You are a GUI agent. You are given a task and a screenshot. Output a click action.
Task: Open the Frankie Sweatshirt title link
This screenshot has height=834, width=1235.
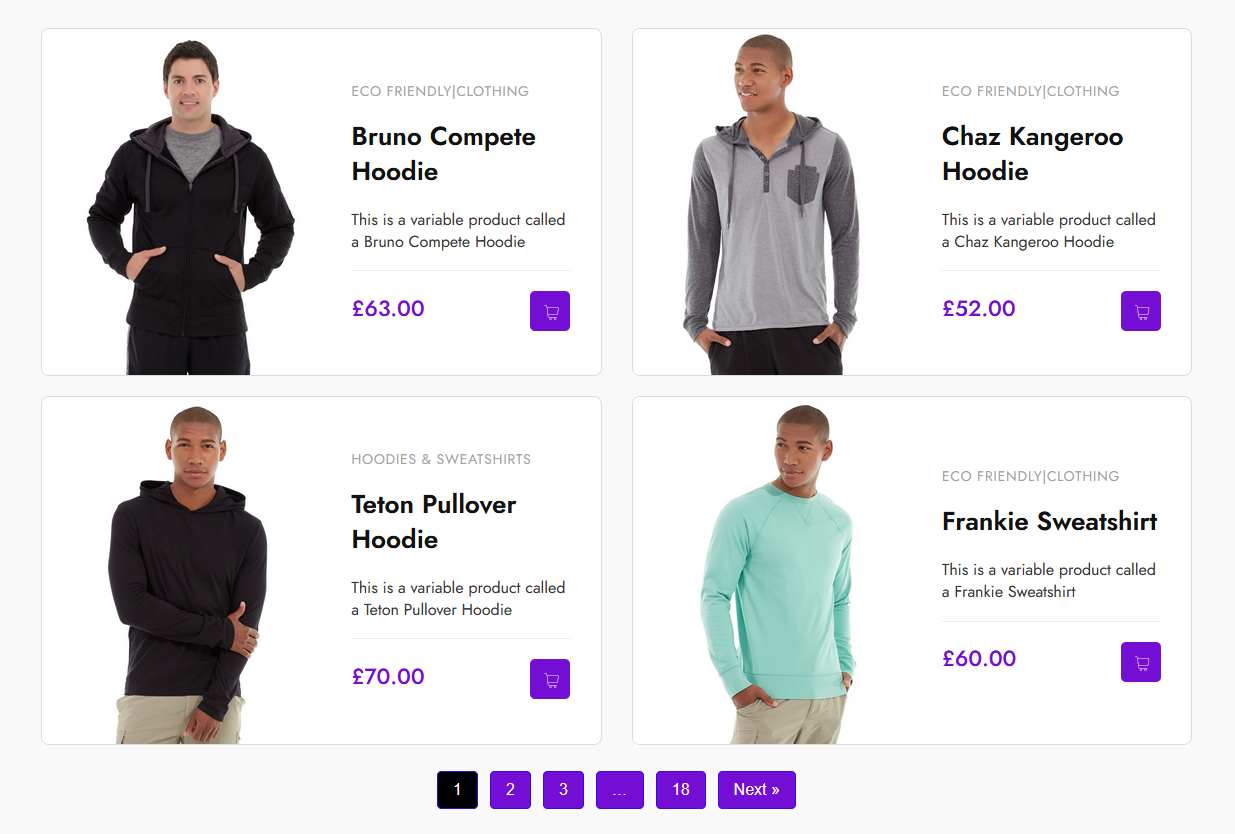click(1049, 521)
